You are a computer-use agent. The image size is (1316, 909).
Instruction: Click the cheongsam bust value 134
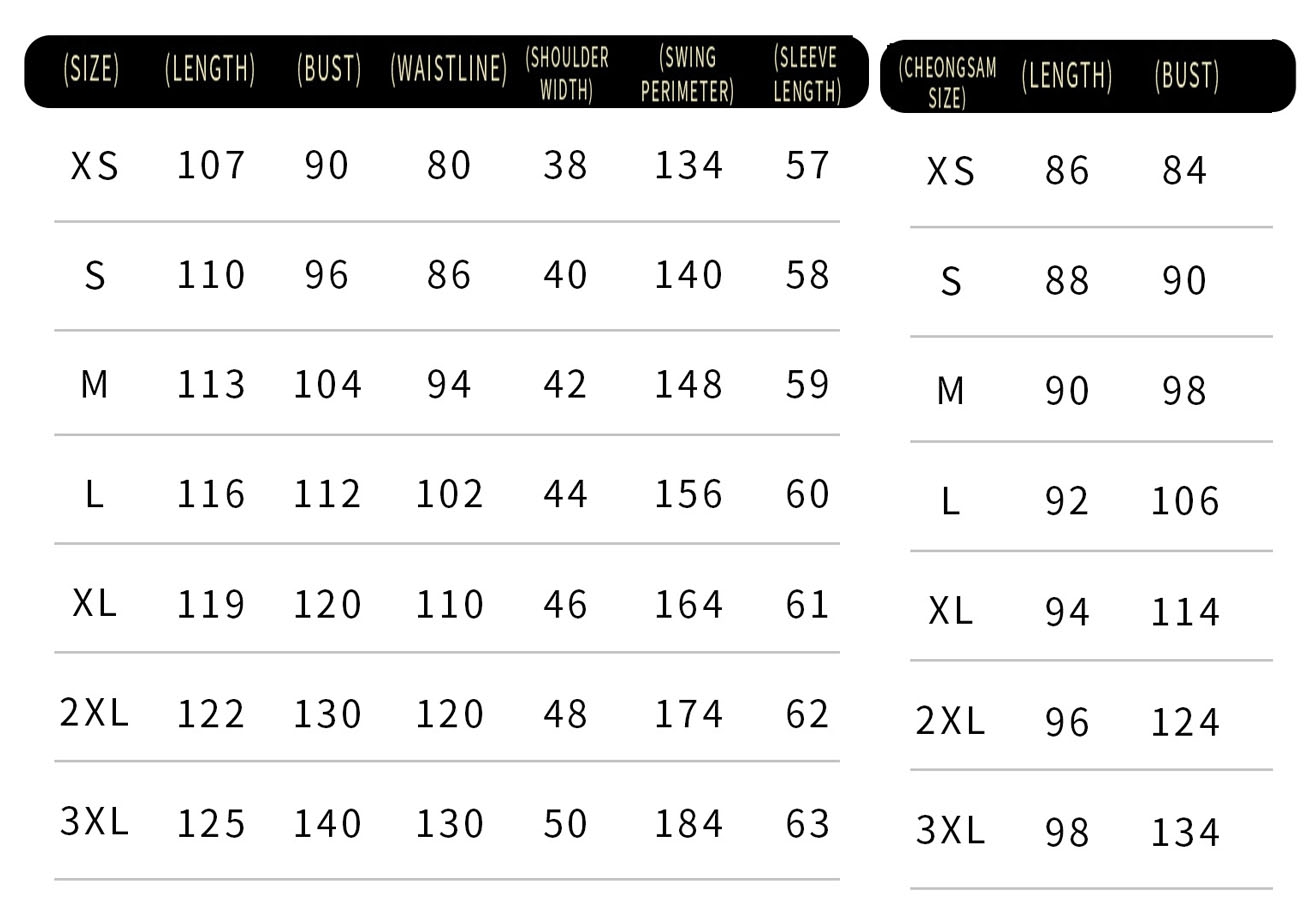tap(1185, 832)
